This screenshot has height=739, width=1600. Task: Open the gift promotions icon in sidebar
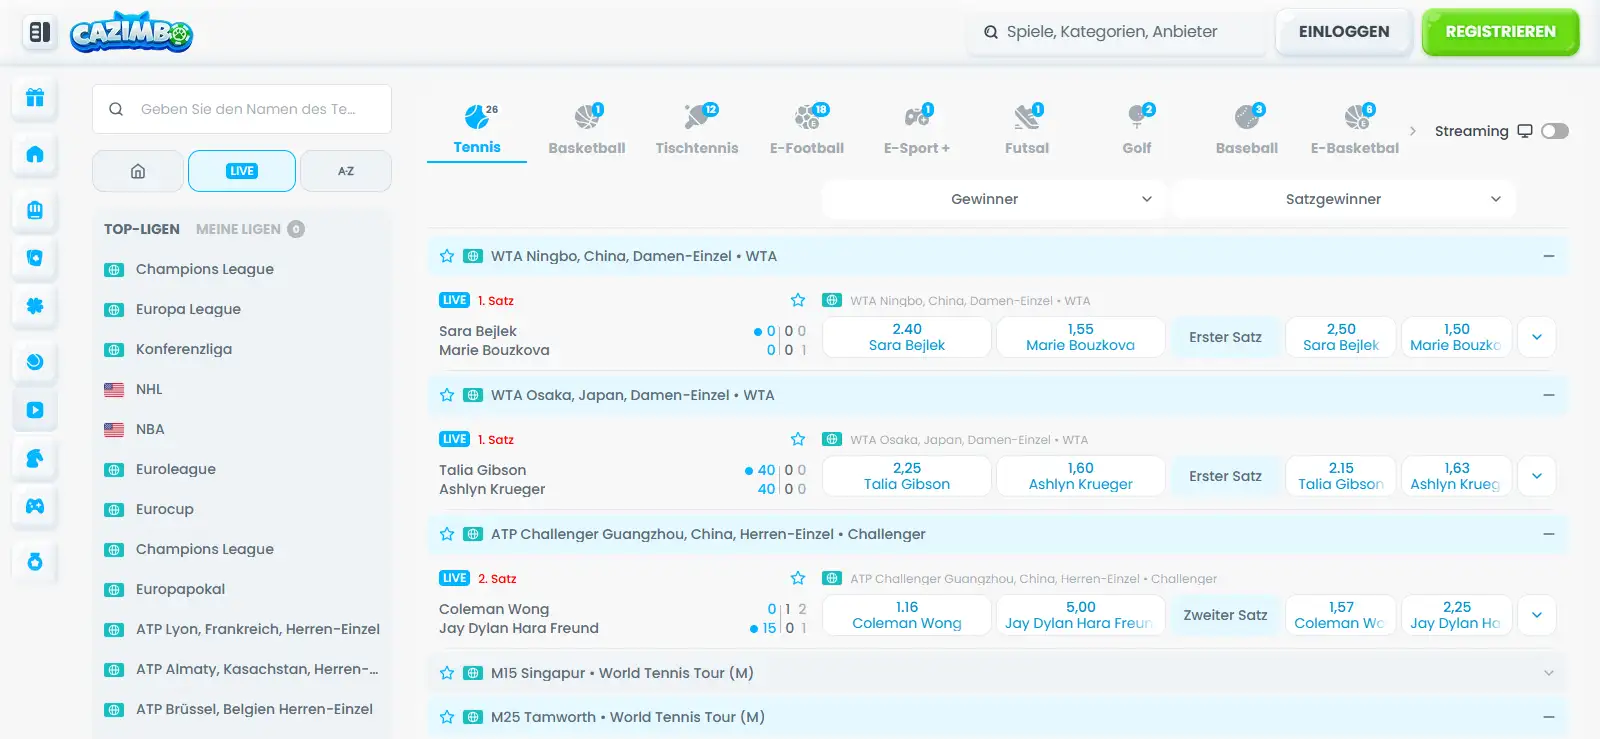(35, 98)
